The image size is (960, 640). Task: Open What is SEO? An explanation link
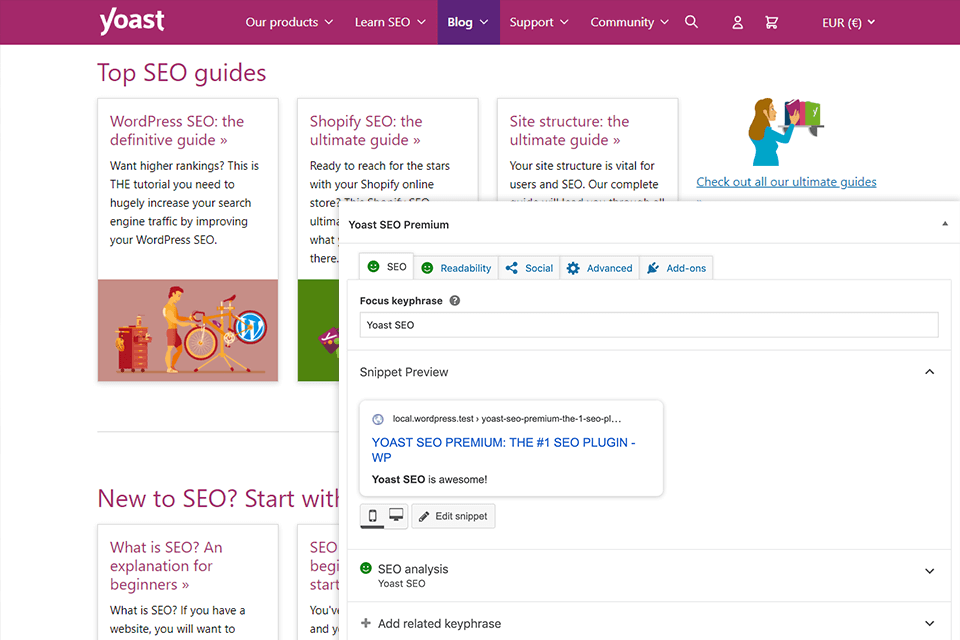click(166, 566)
